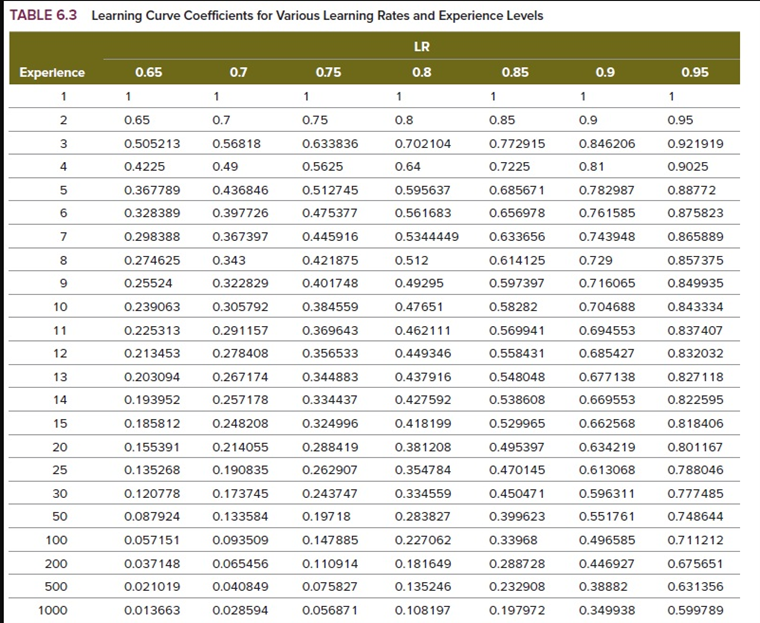This screenshot has height=623, width=760.
Task: Click cell value 0.38882
Action: click(603, 587)
